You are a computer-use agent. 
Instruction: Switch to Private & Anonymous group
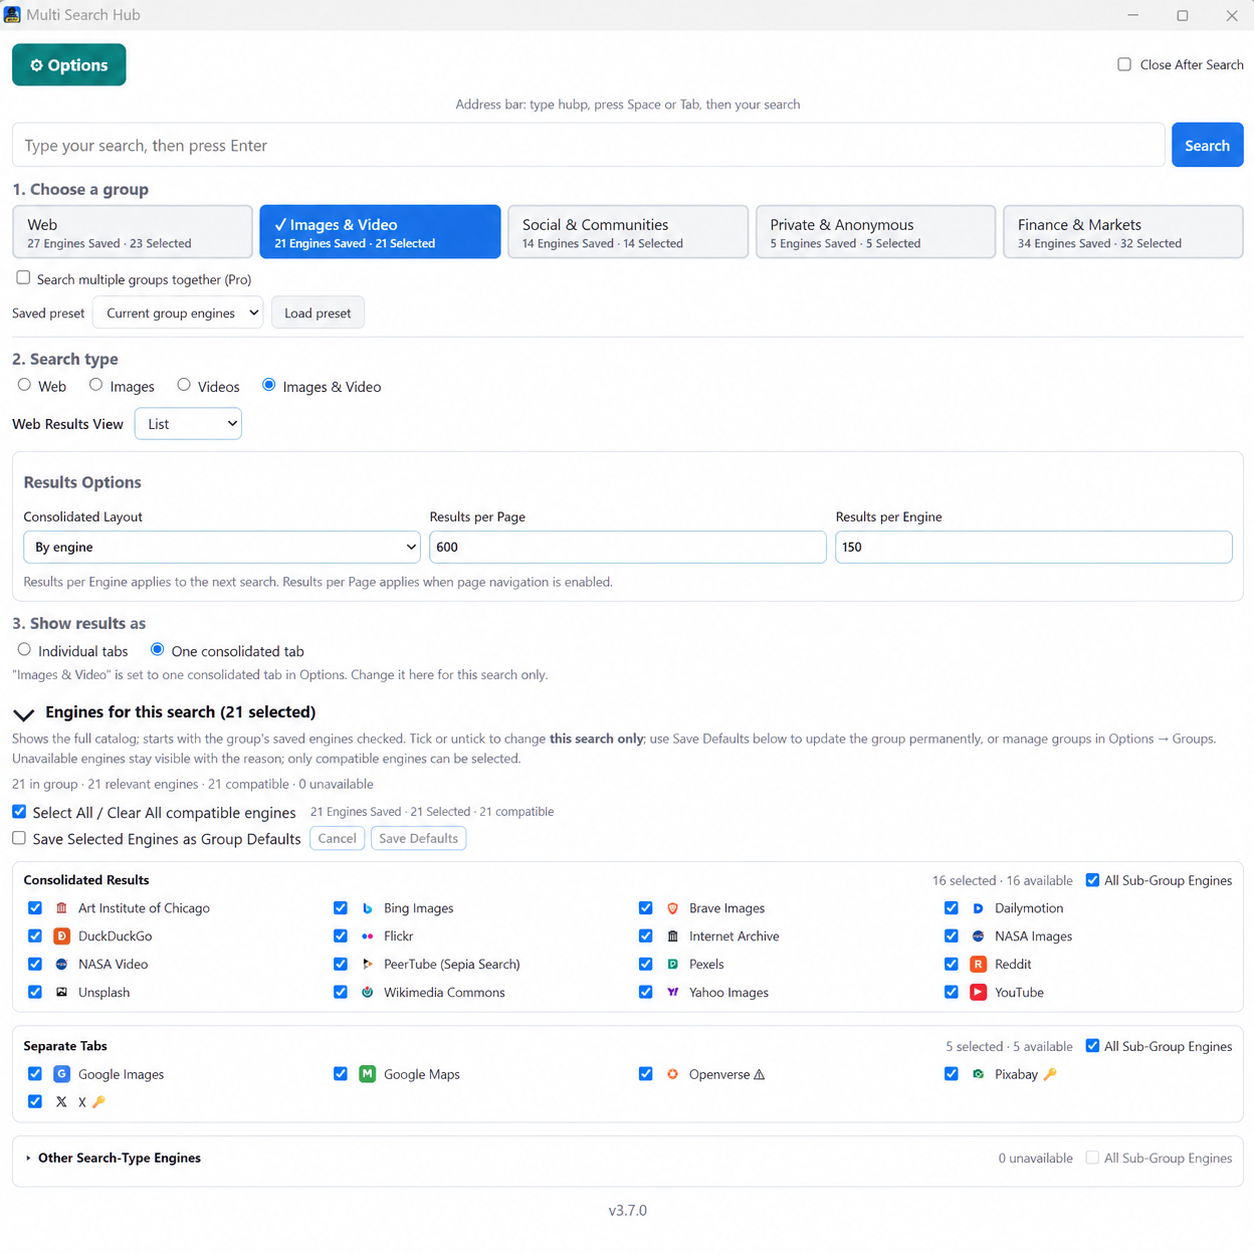(x=876, y=232)
